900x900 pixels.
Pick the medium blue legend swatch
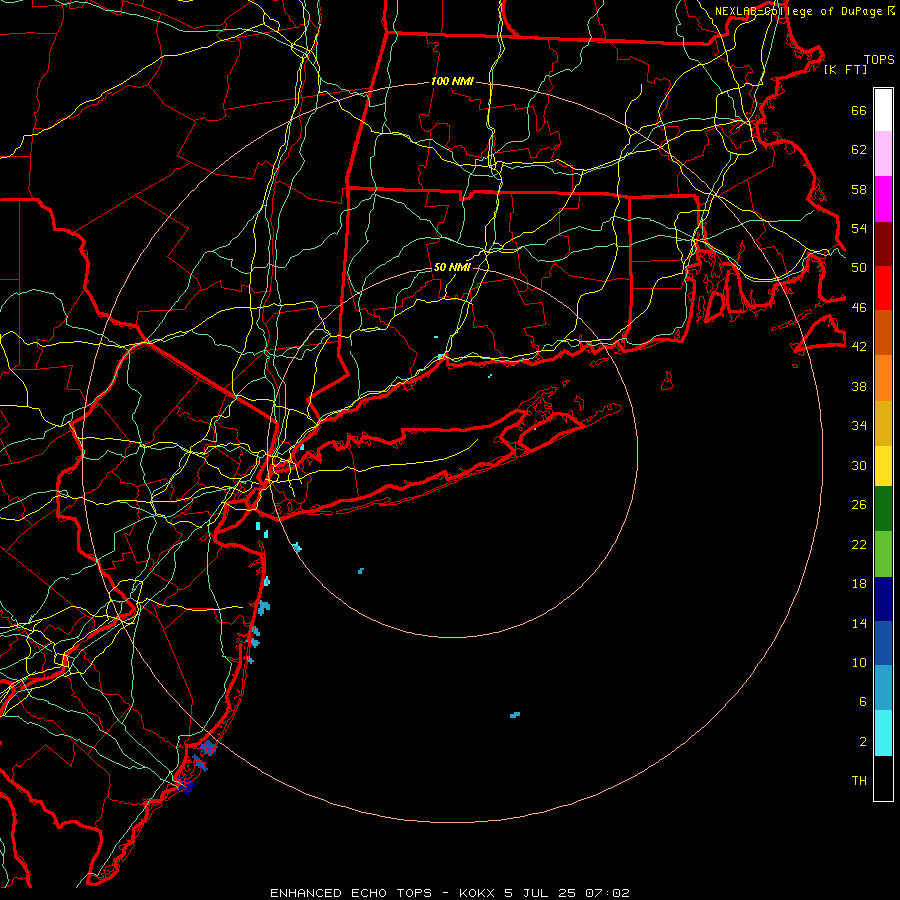pyautogui.click(x=883, y=643)
